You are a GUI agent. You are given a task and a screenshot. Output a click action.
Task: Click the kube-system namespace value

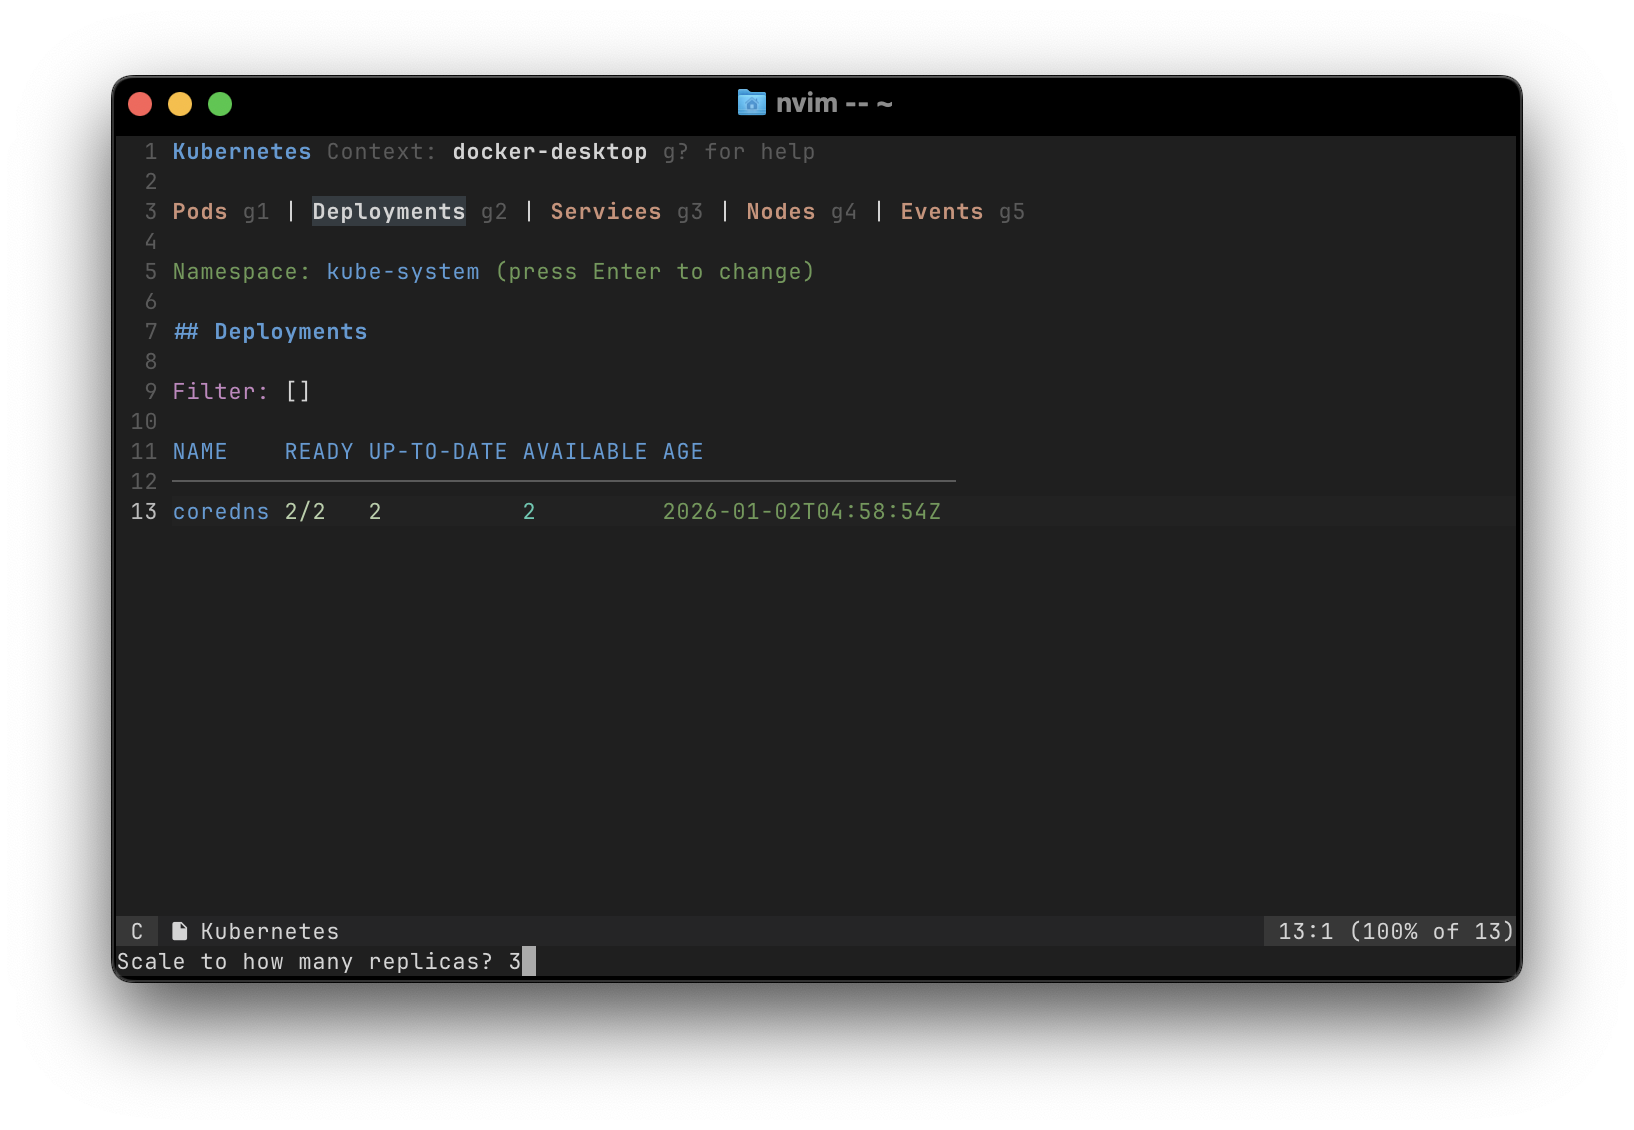tap(403, 272)
